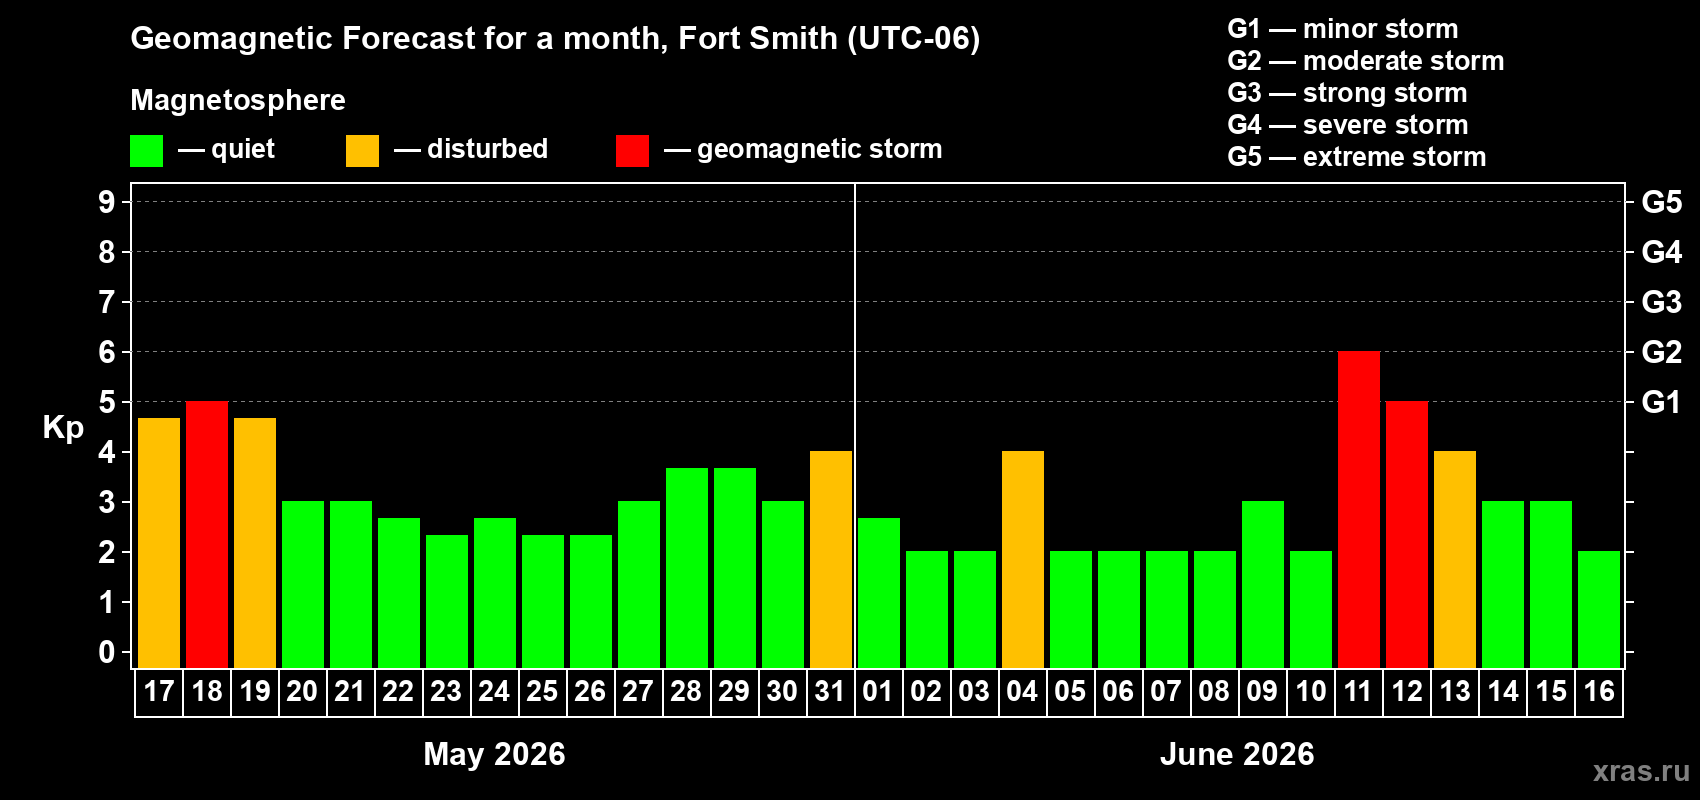Click the Magnetosphere heading

238,100
